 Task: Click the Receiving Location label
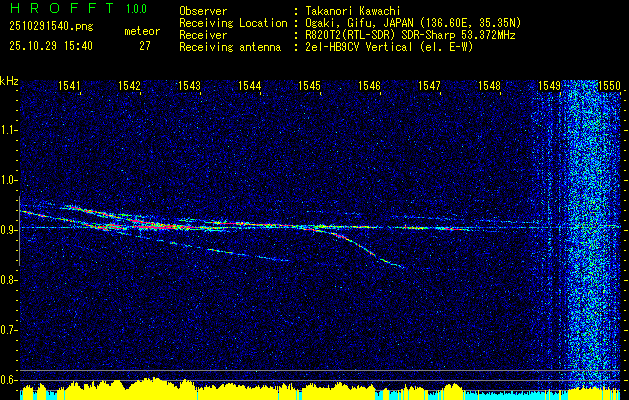pos(233,23)
